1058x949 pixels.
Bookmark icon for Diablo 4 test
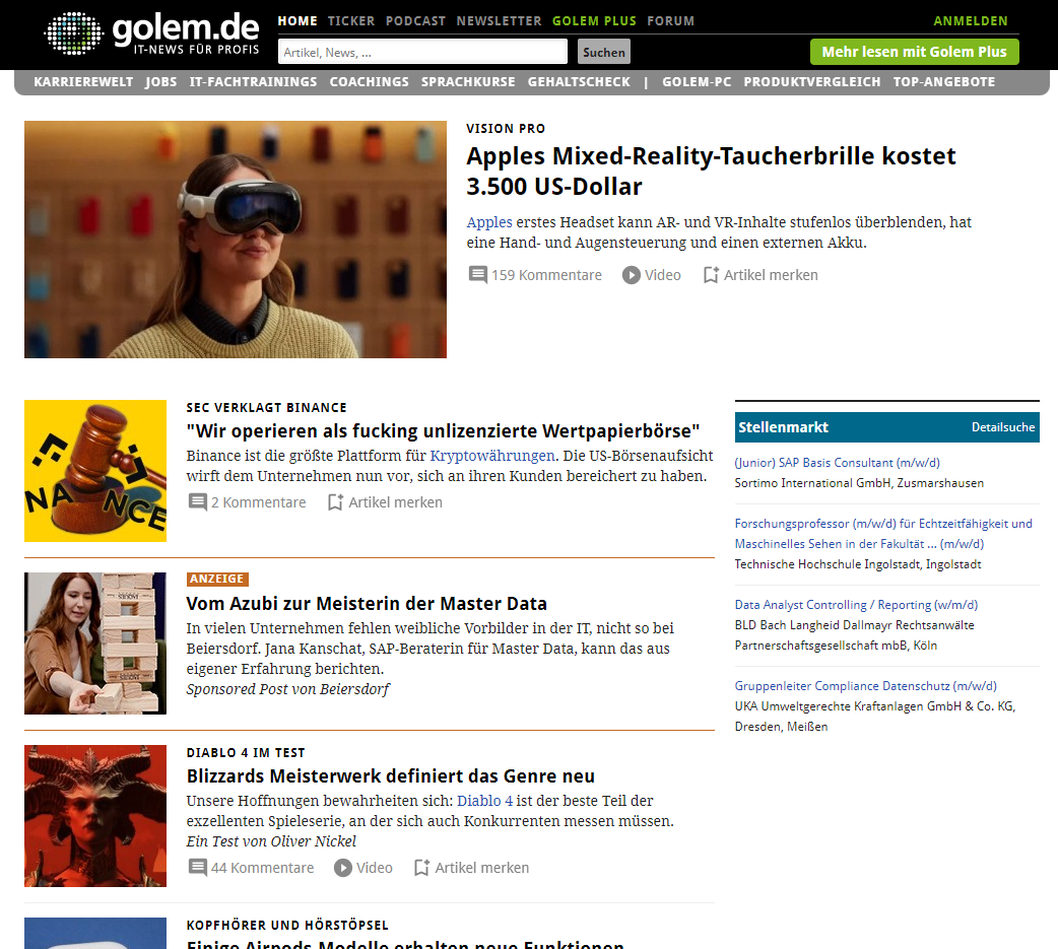coord(422,867)
